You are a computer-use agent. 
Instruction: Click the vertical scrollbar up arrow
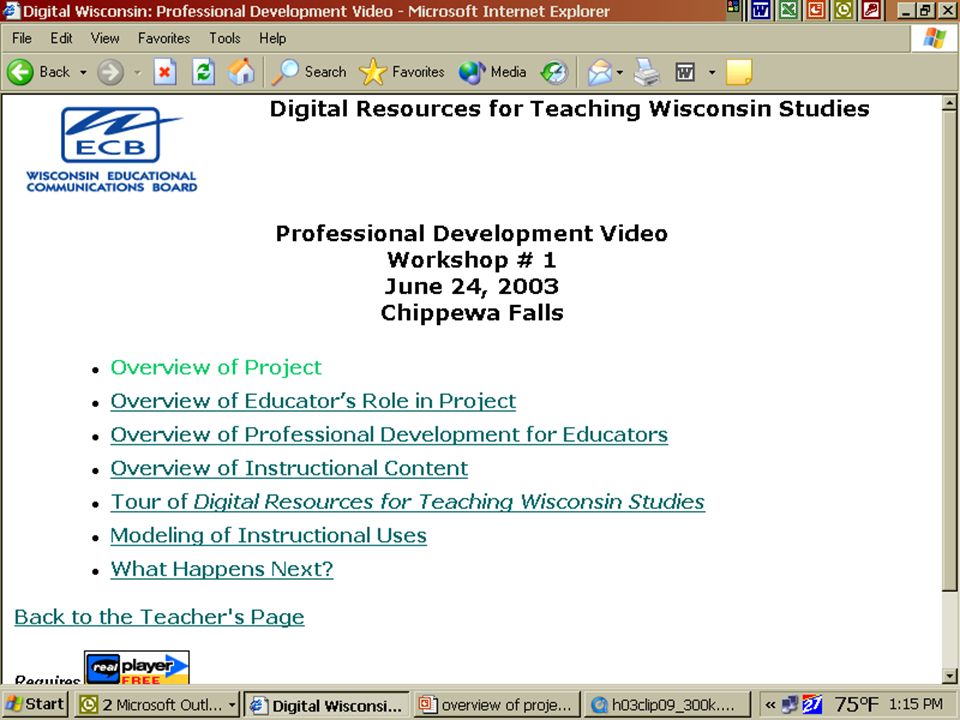coord(949,103)
